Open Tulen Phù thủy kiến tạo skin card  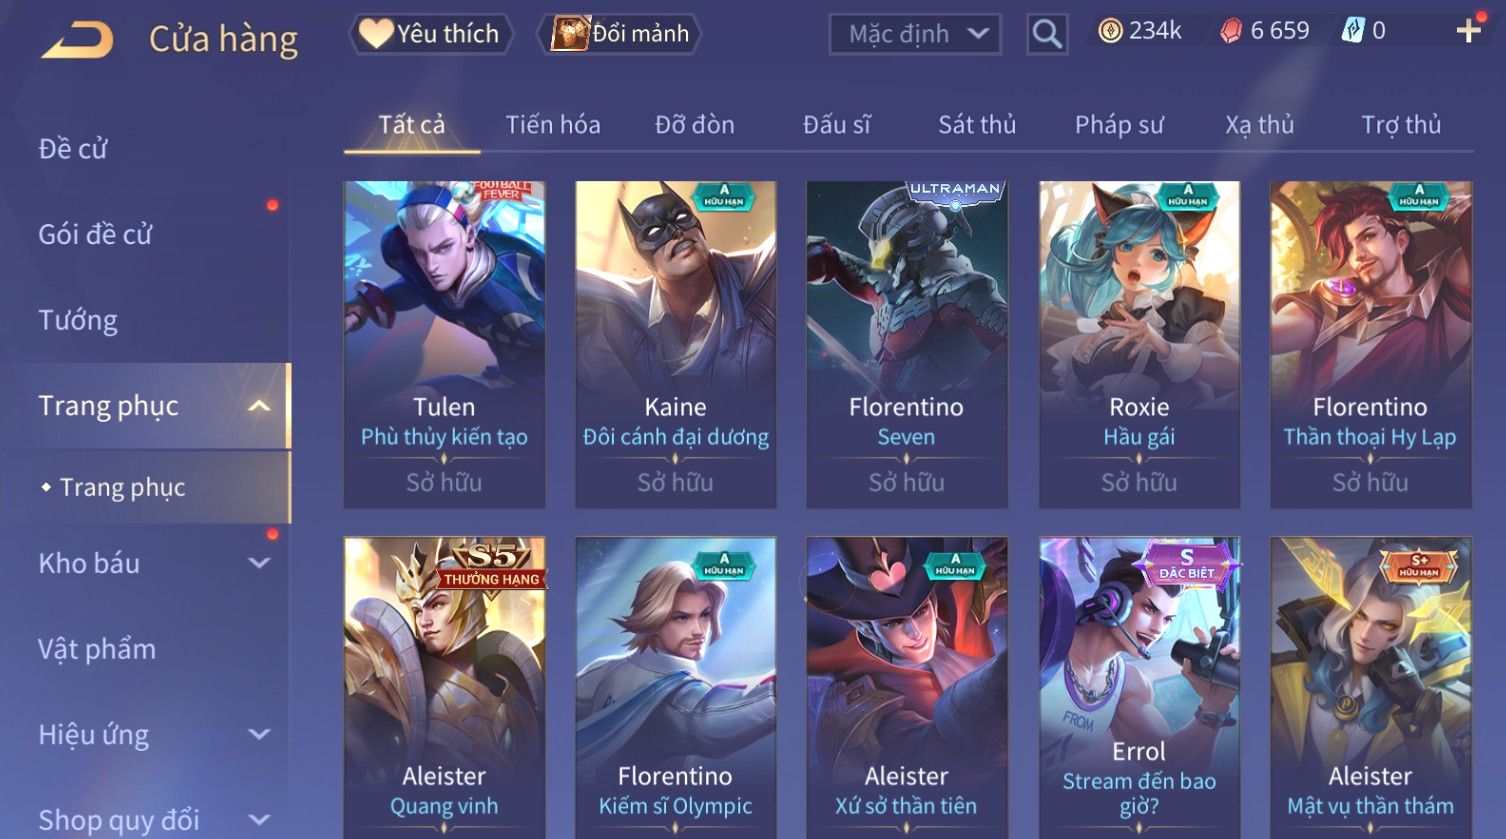point(444,343)
